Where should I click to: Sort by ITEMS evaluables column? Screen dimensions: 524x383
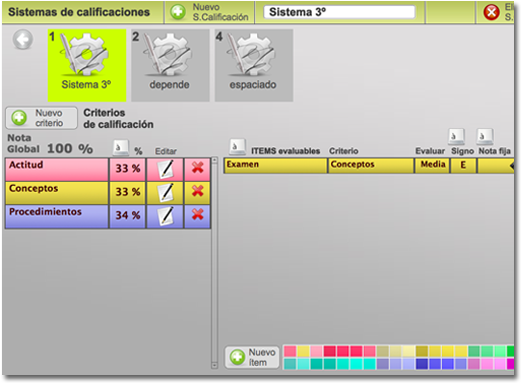coord(237,147)
